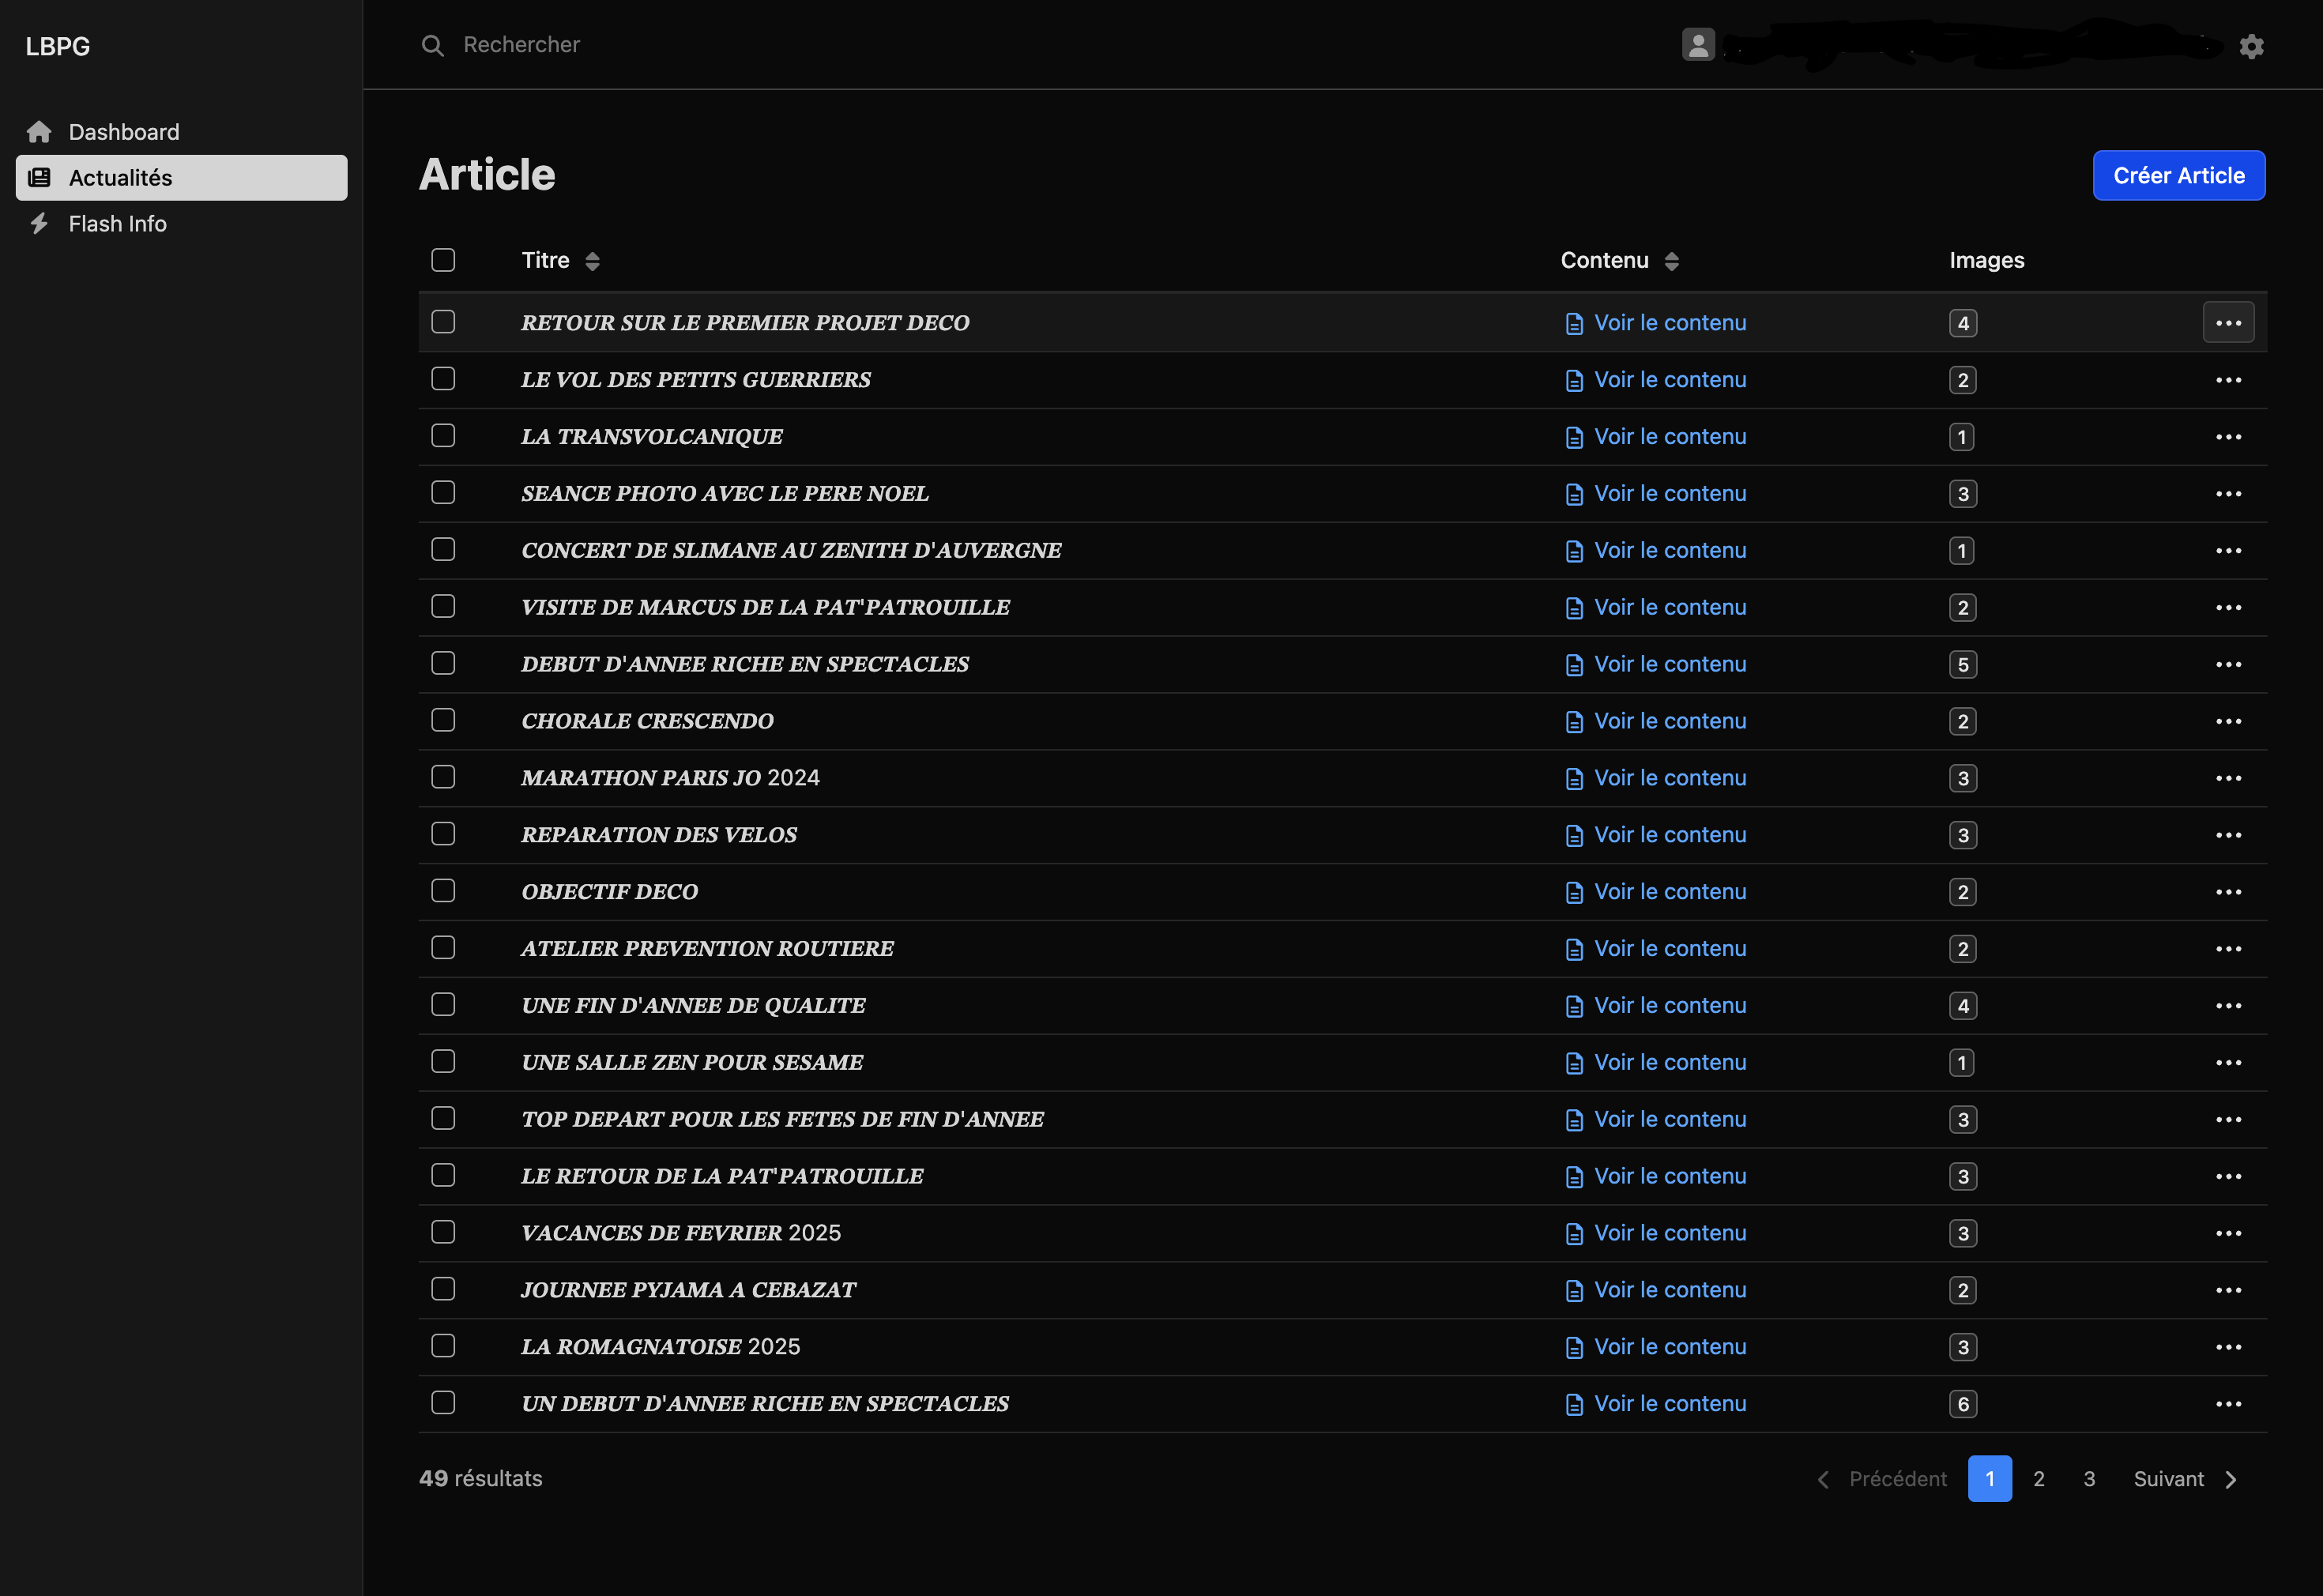This screenshot has width=2323, height=1596.
Task: Click the user avatar icon
Action: [1698, 44]
